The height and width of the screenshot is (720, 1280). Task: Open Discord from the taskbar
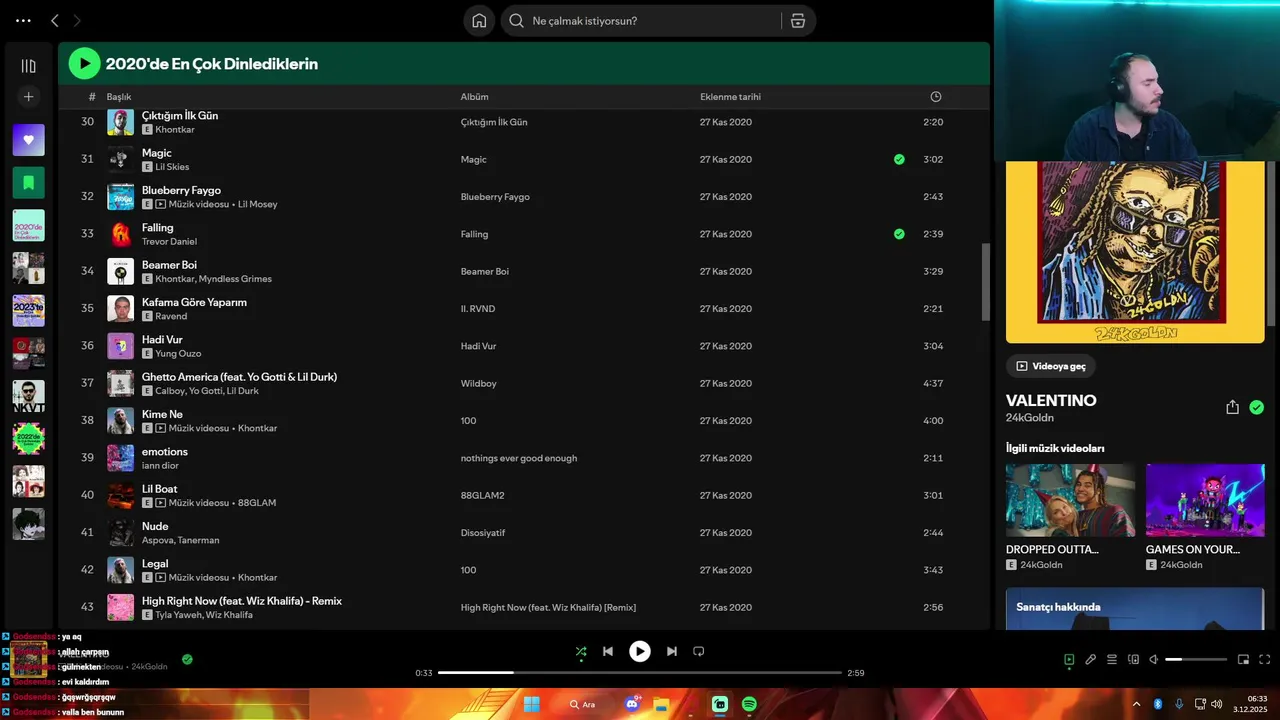tap(632, 704)
